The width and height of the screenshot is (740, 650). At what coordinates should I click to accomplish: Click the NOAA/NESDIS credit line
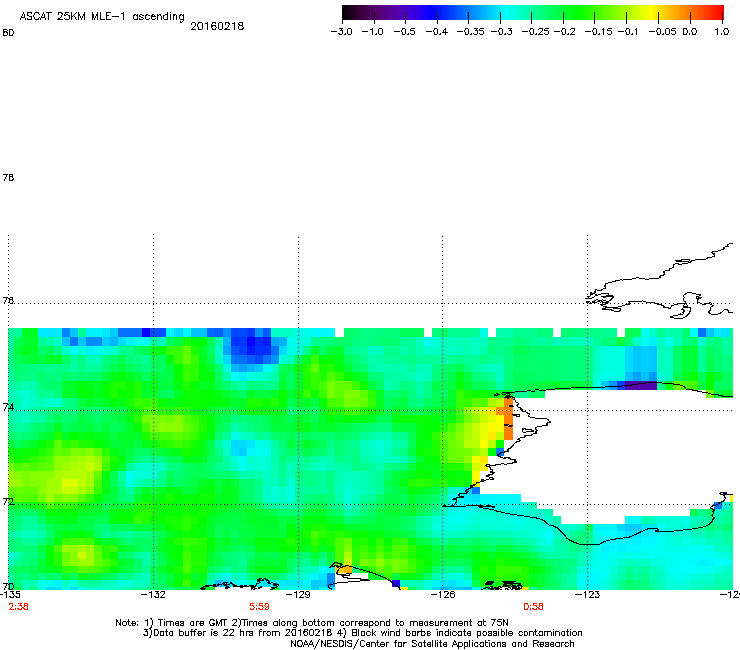coord(432,643)
